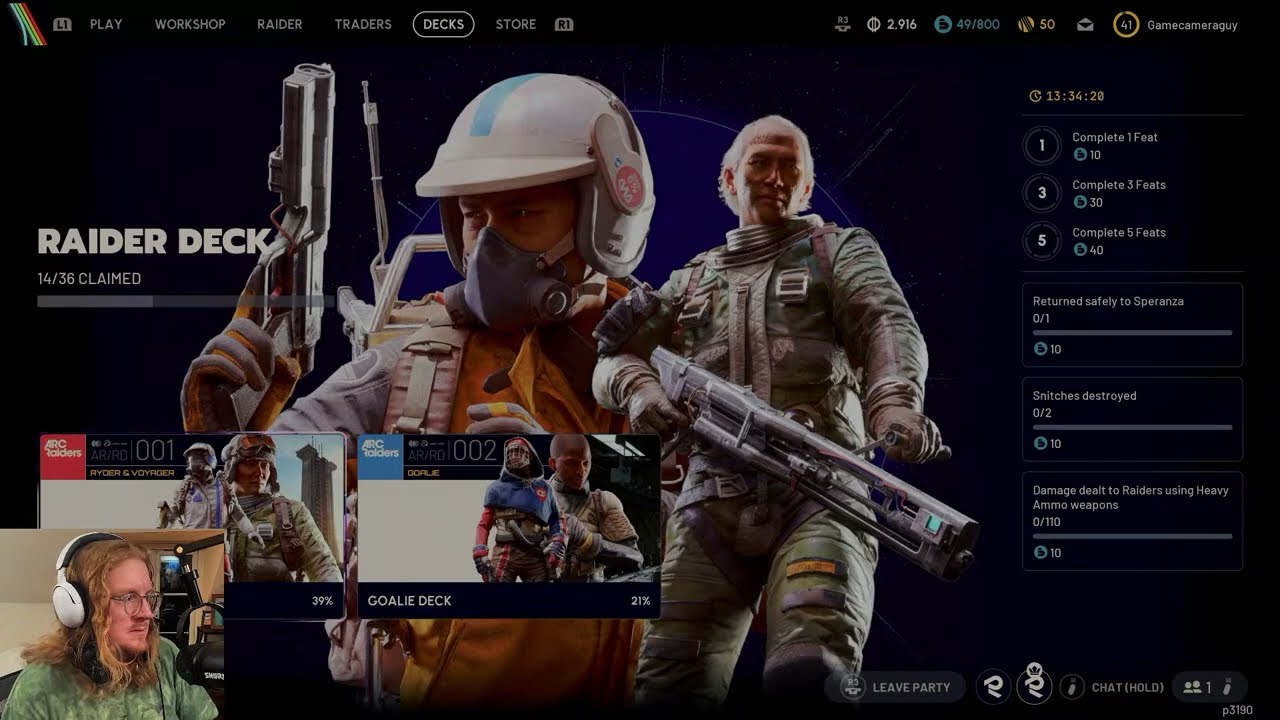This screenshot has height=720, width=1280.
Task: Click the Gamecameraguy username
Action: [1192, 25]
